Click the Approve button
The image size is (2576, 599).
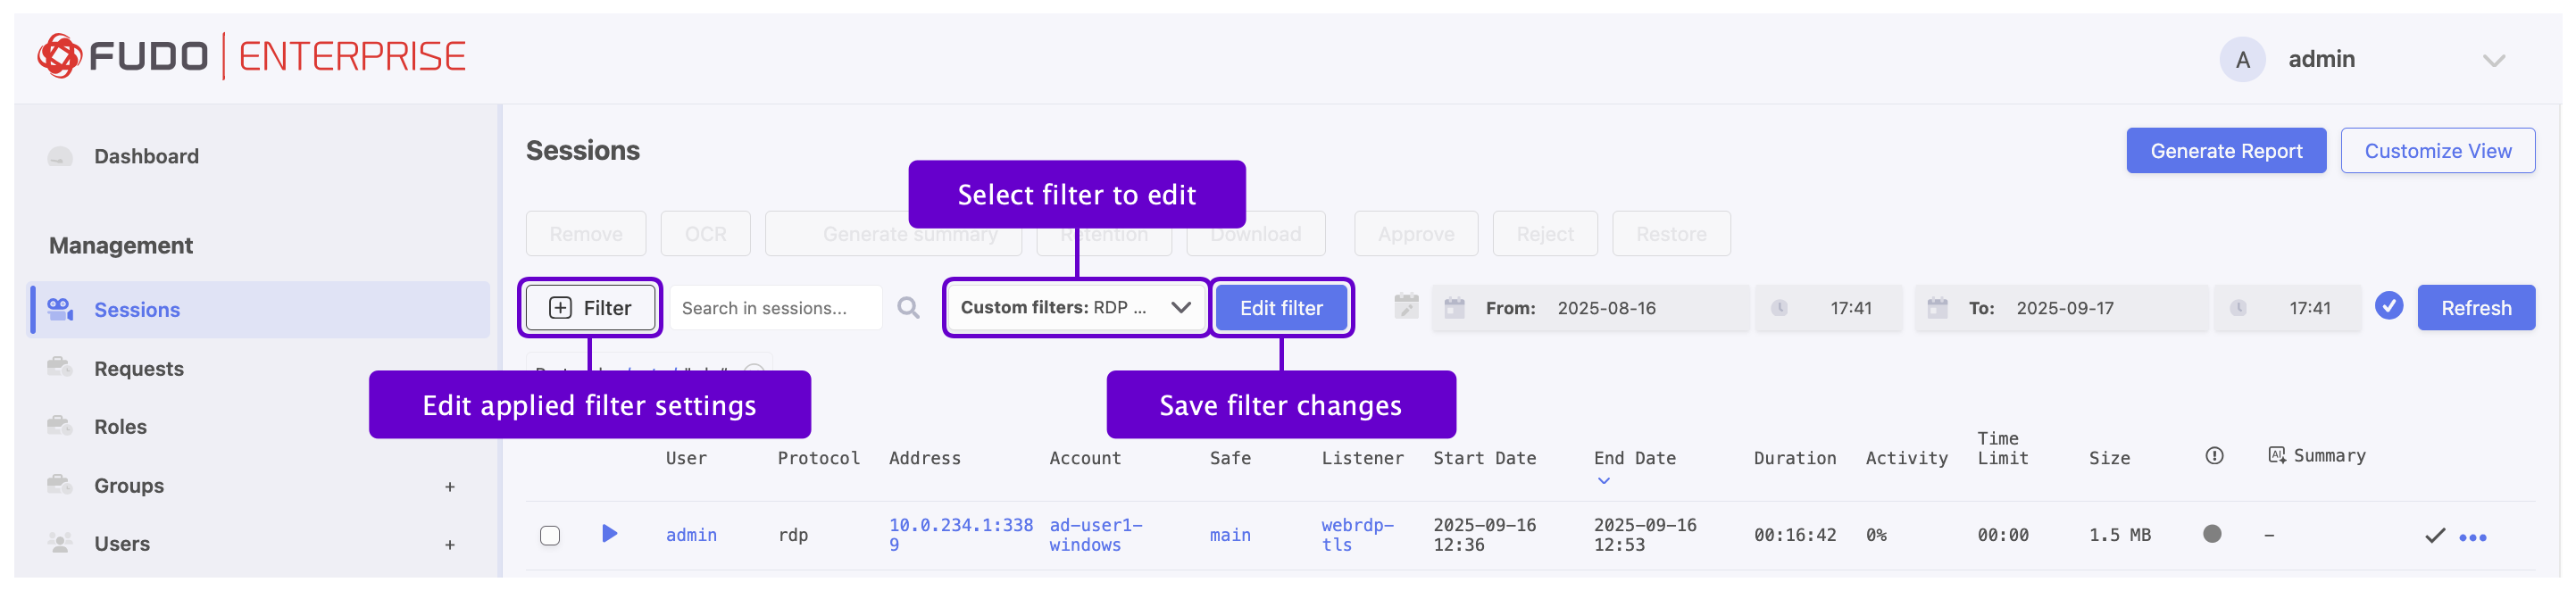click(x=1416, y=234)
